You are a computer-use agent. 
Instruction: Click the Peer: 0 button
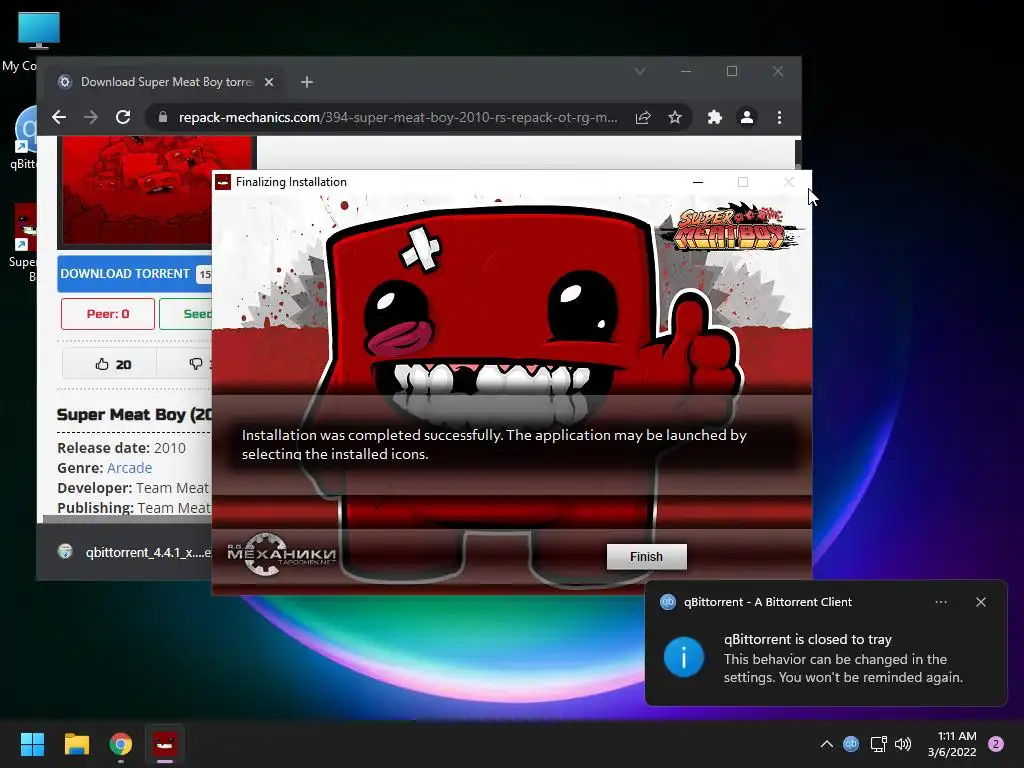tap(108, 314)
